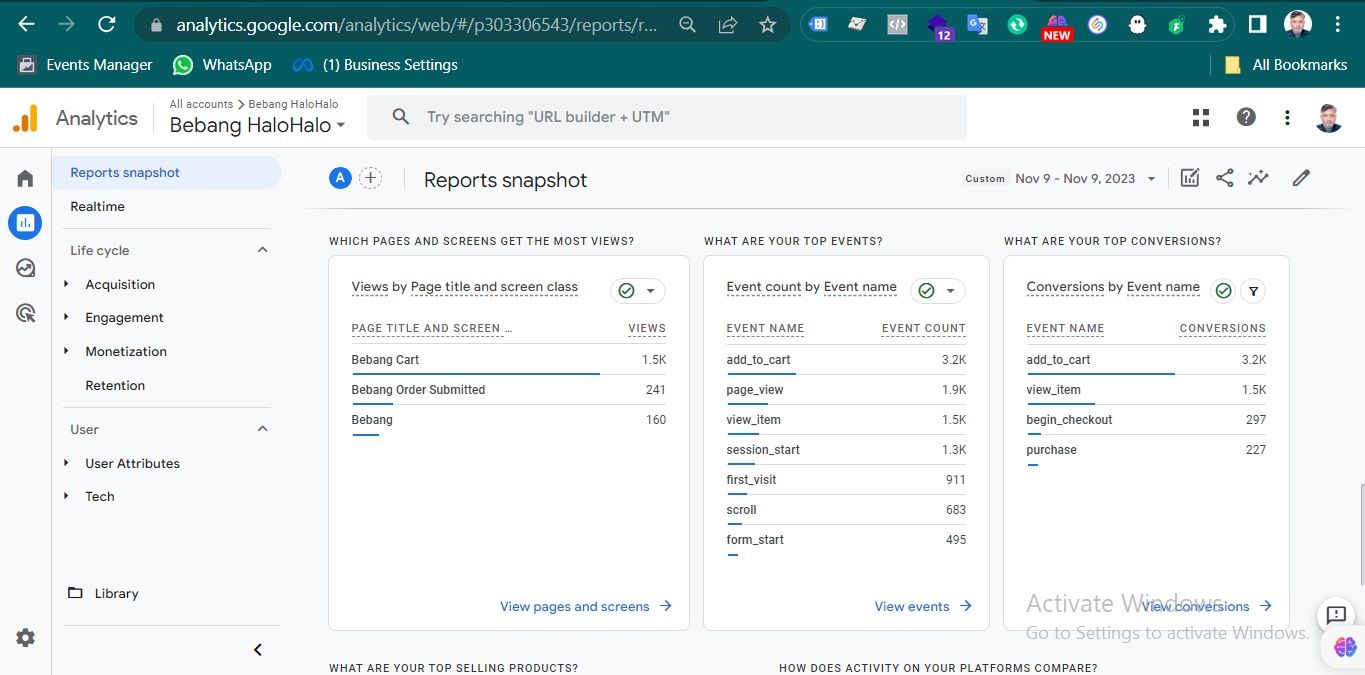Click the page vertical scrollbar

point(1360,534)
